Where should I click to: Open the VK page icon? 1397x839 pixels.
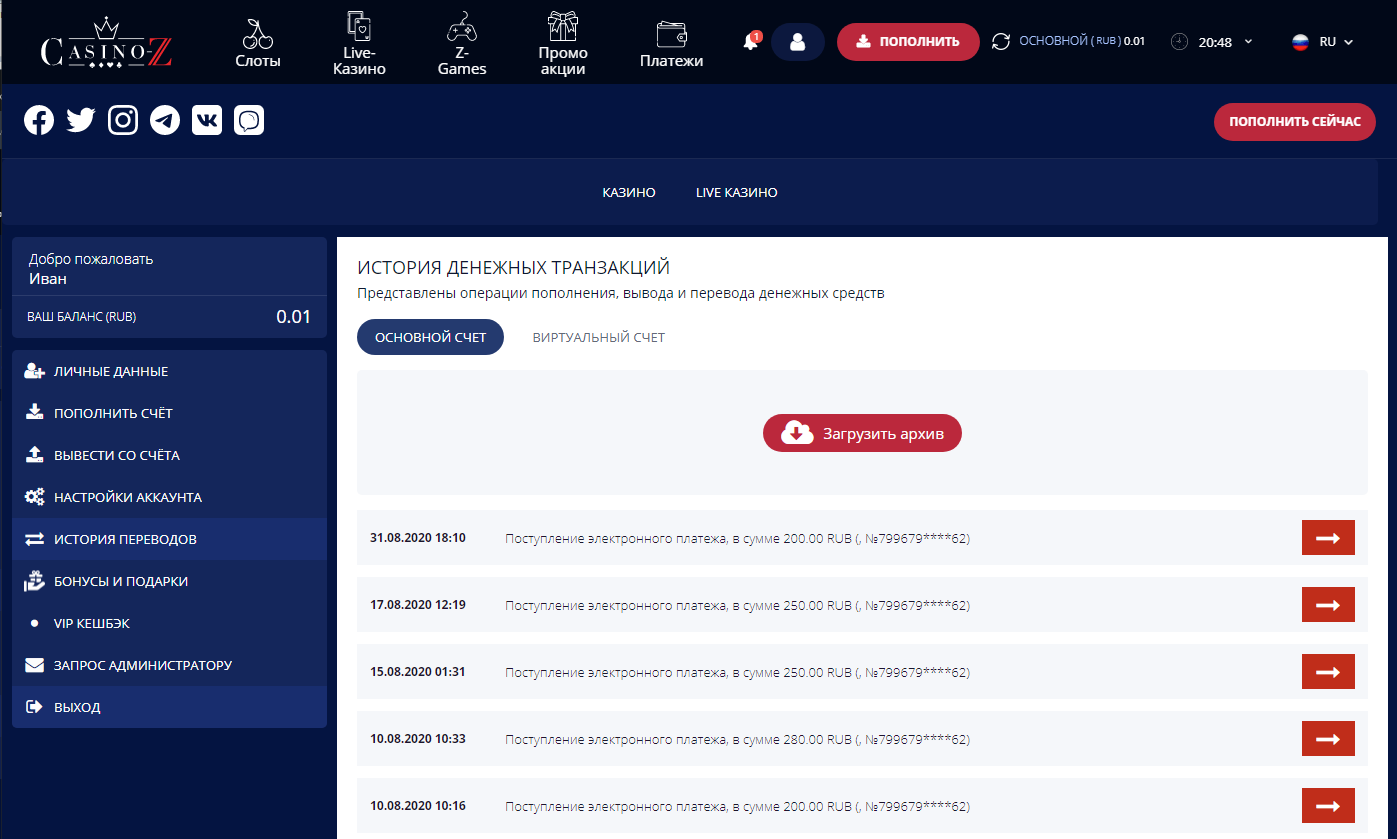pos(207,120)
